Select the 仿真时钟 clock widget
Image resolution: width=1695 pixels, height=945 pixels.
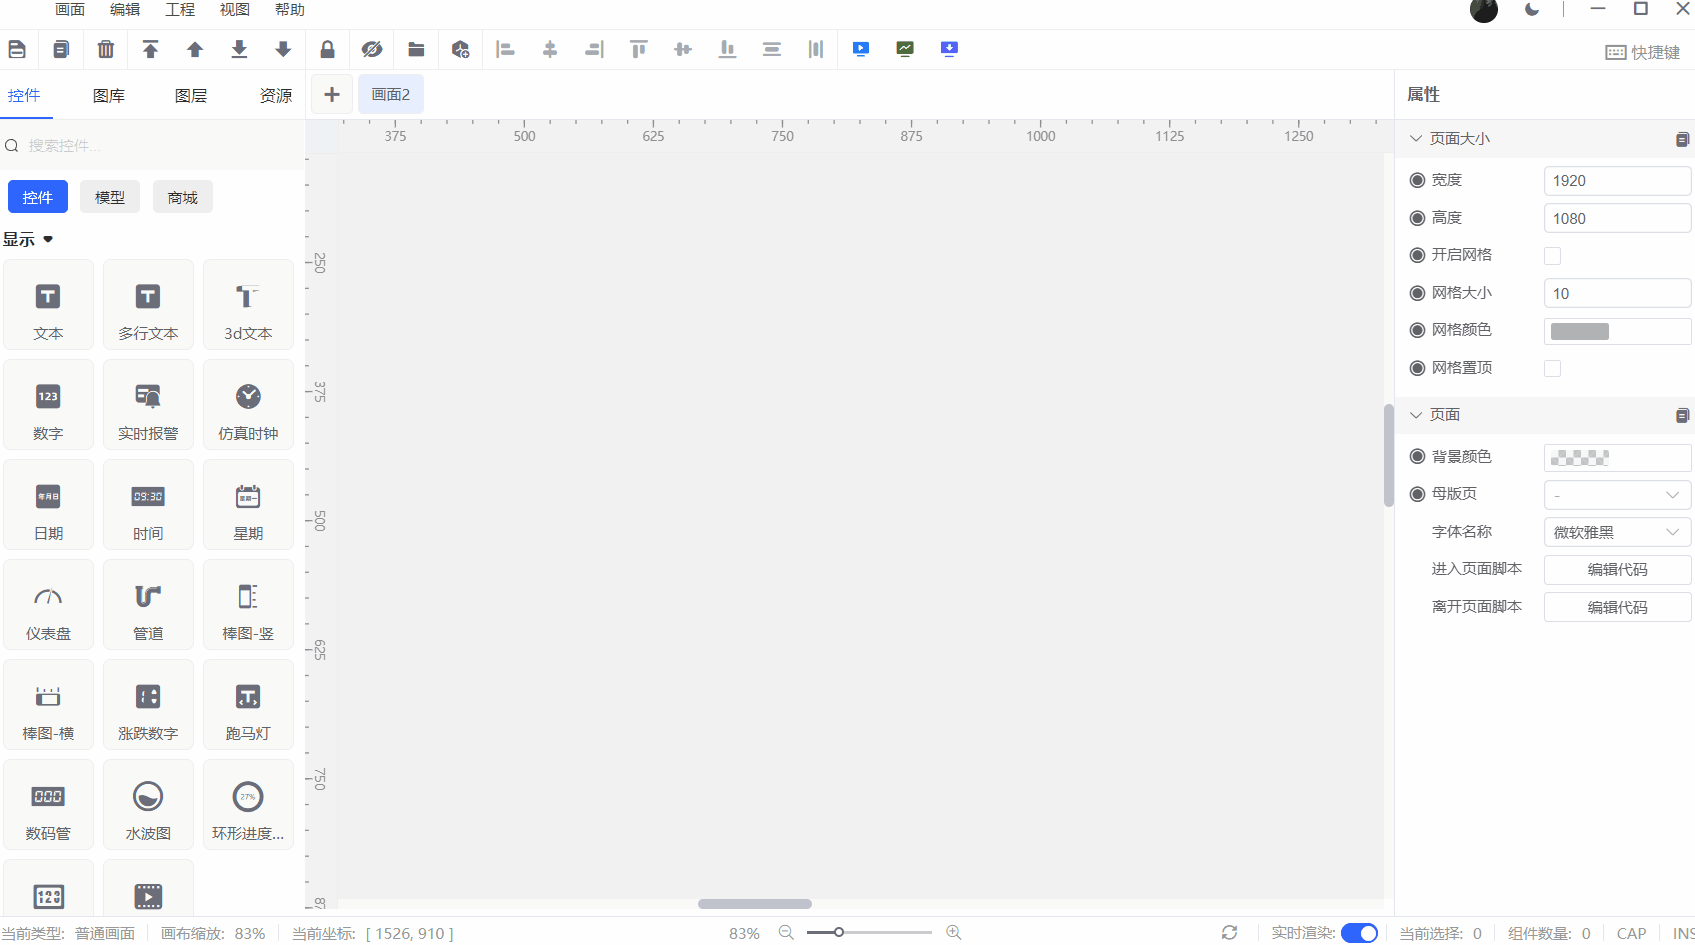[248, 405]
